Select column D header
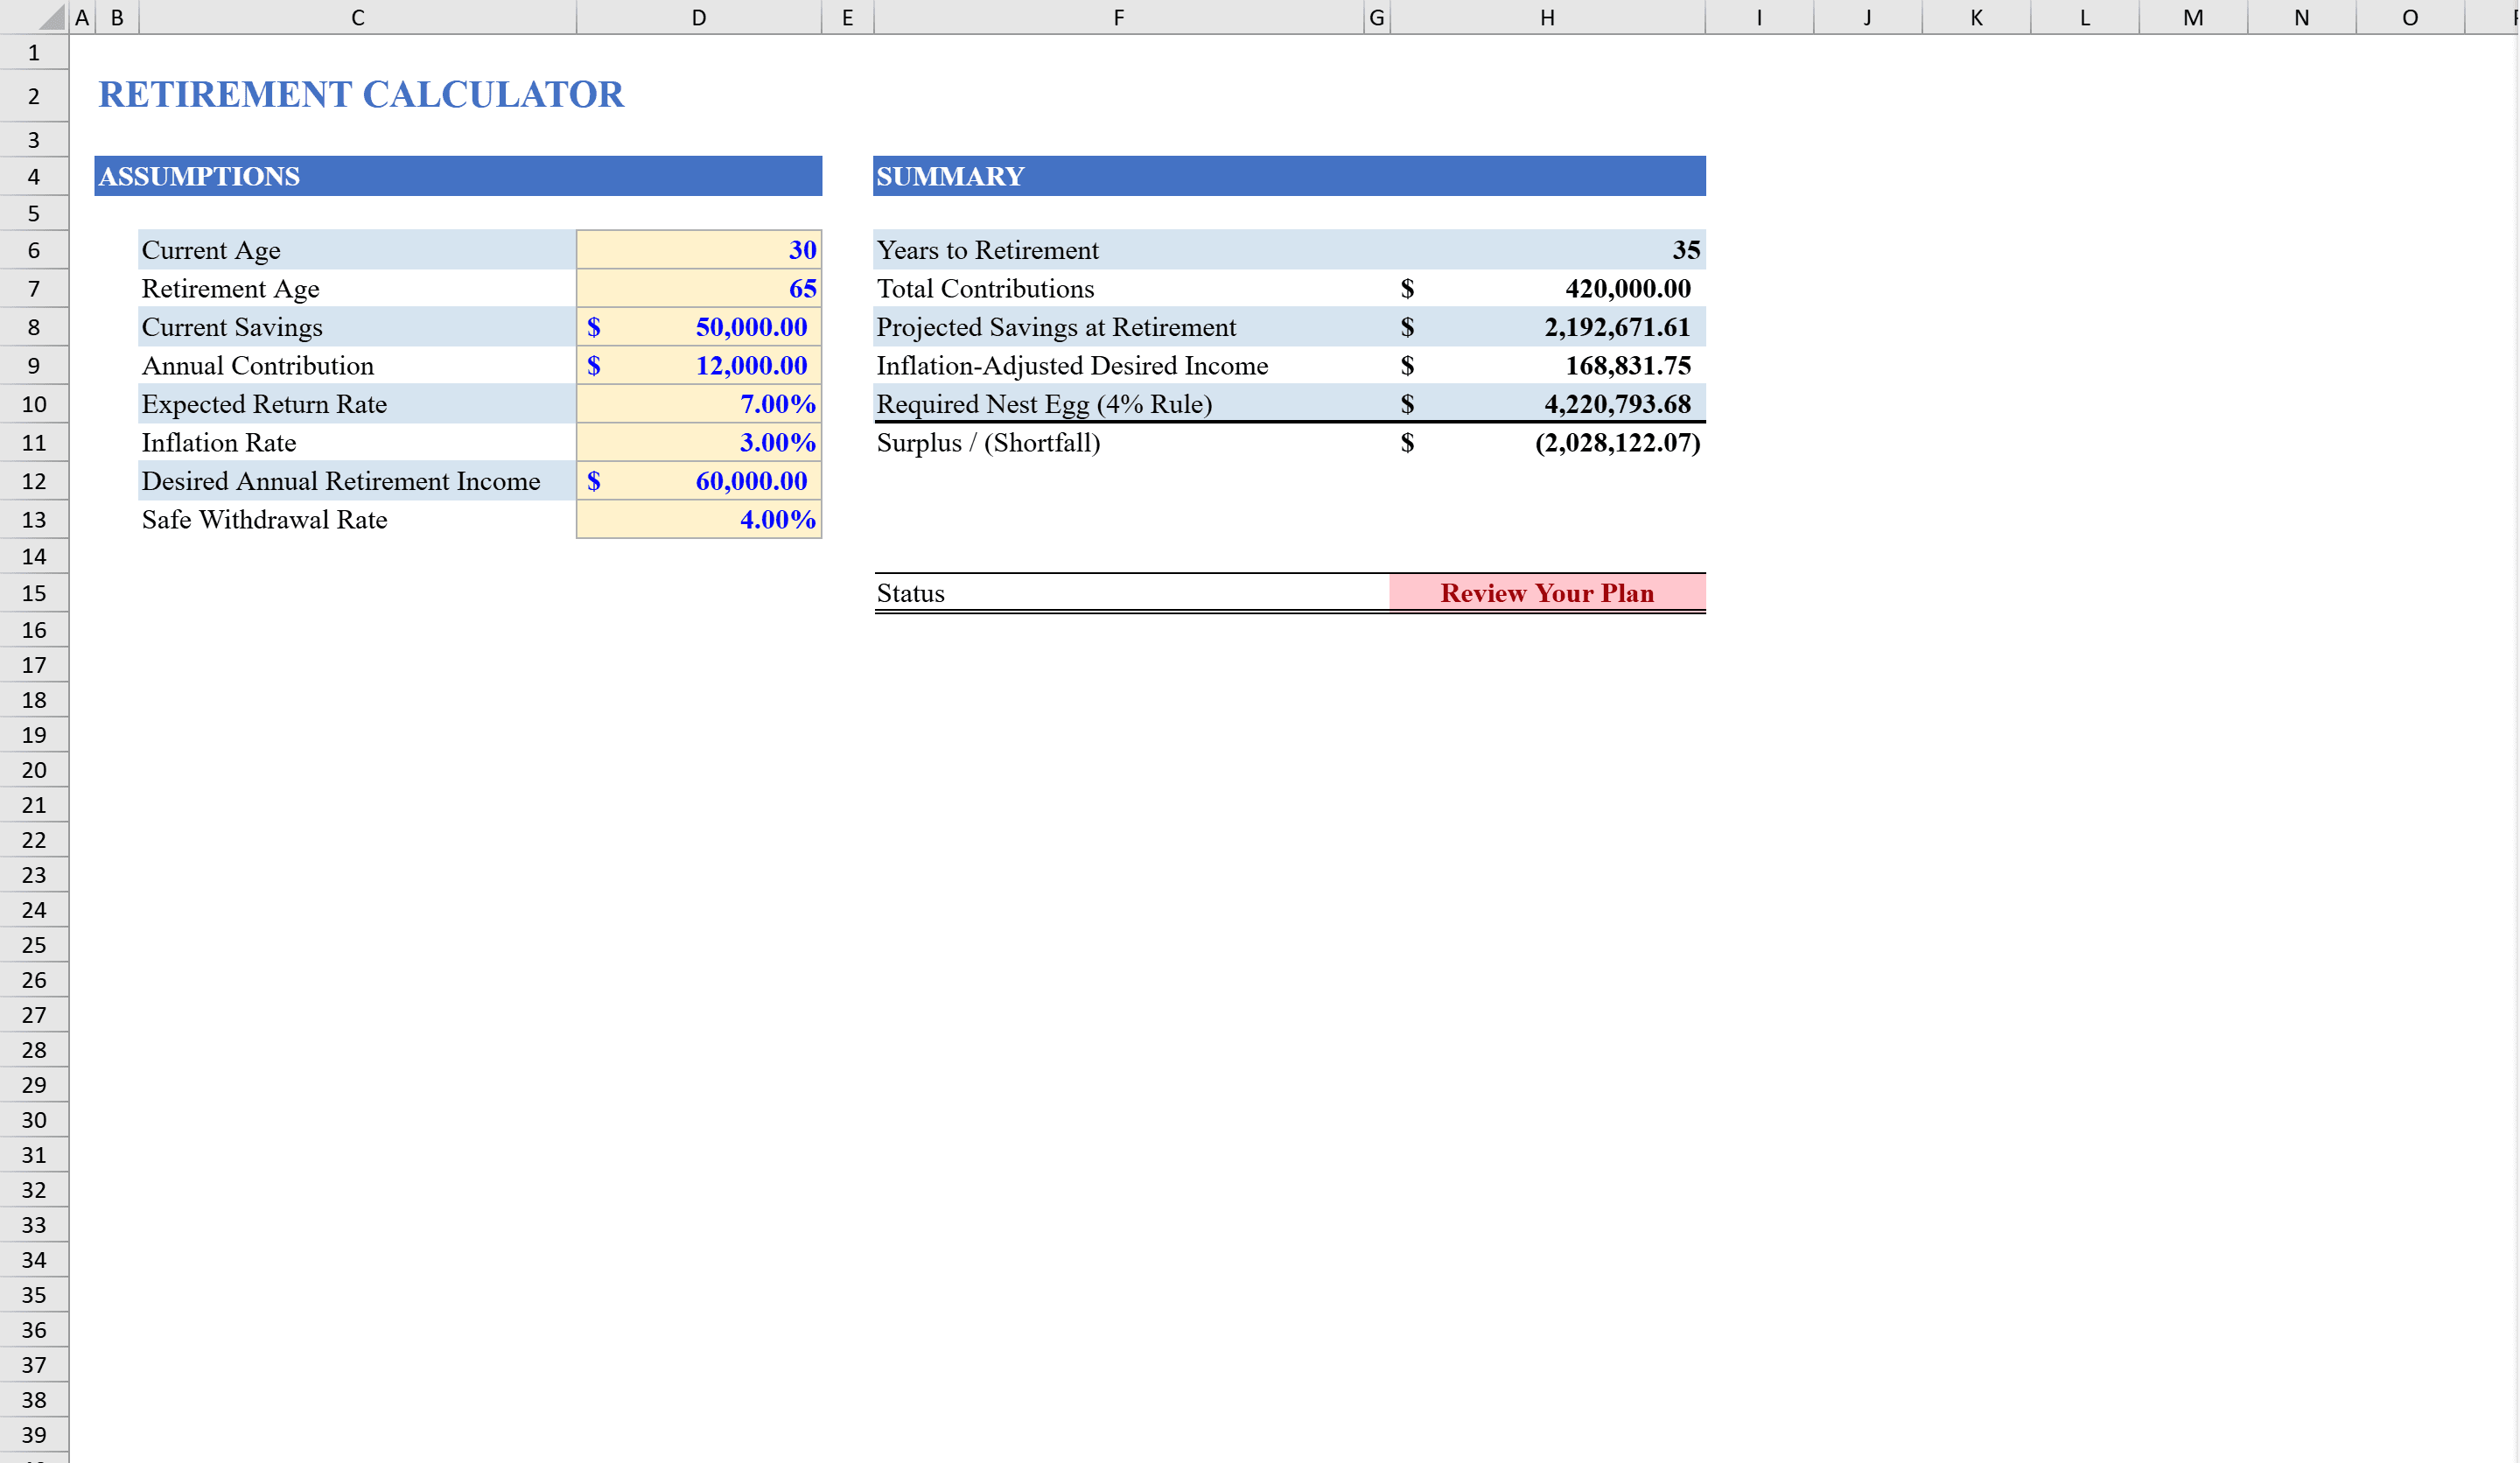The height and width of the screenshot is (1463, 2520). 698,17
